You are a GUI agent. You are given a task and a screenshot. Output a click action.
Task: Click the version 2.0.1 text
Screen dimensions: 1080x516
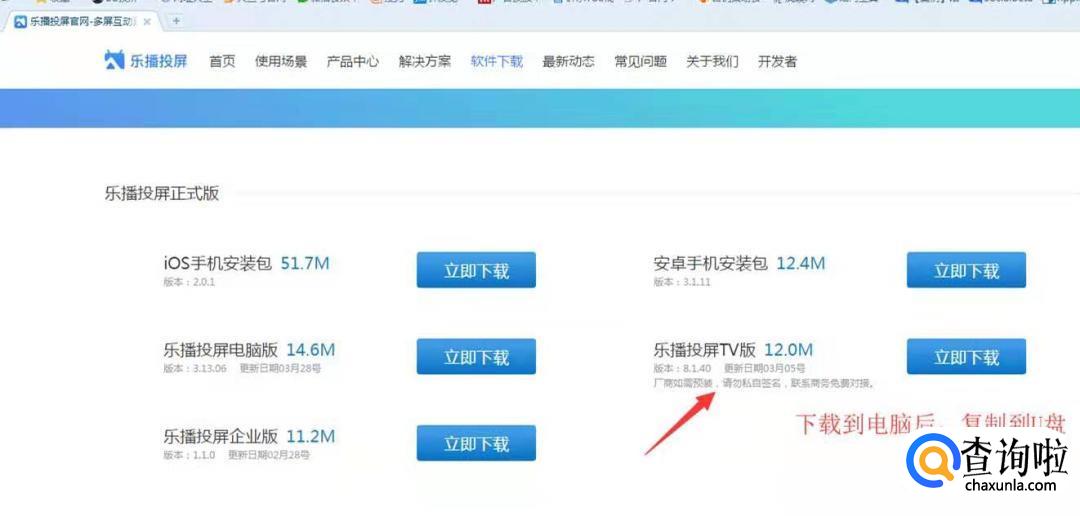point(189,282)
